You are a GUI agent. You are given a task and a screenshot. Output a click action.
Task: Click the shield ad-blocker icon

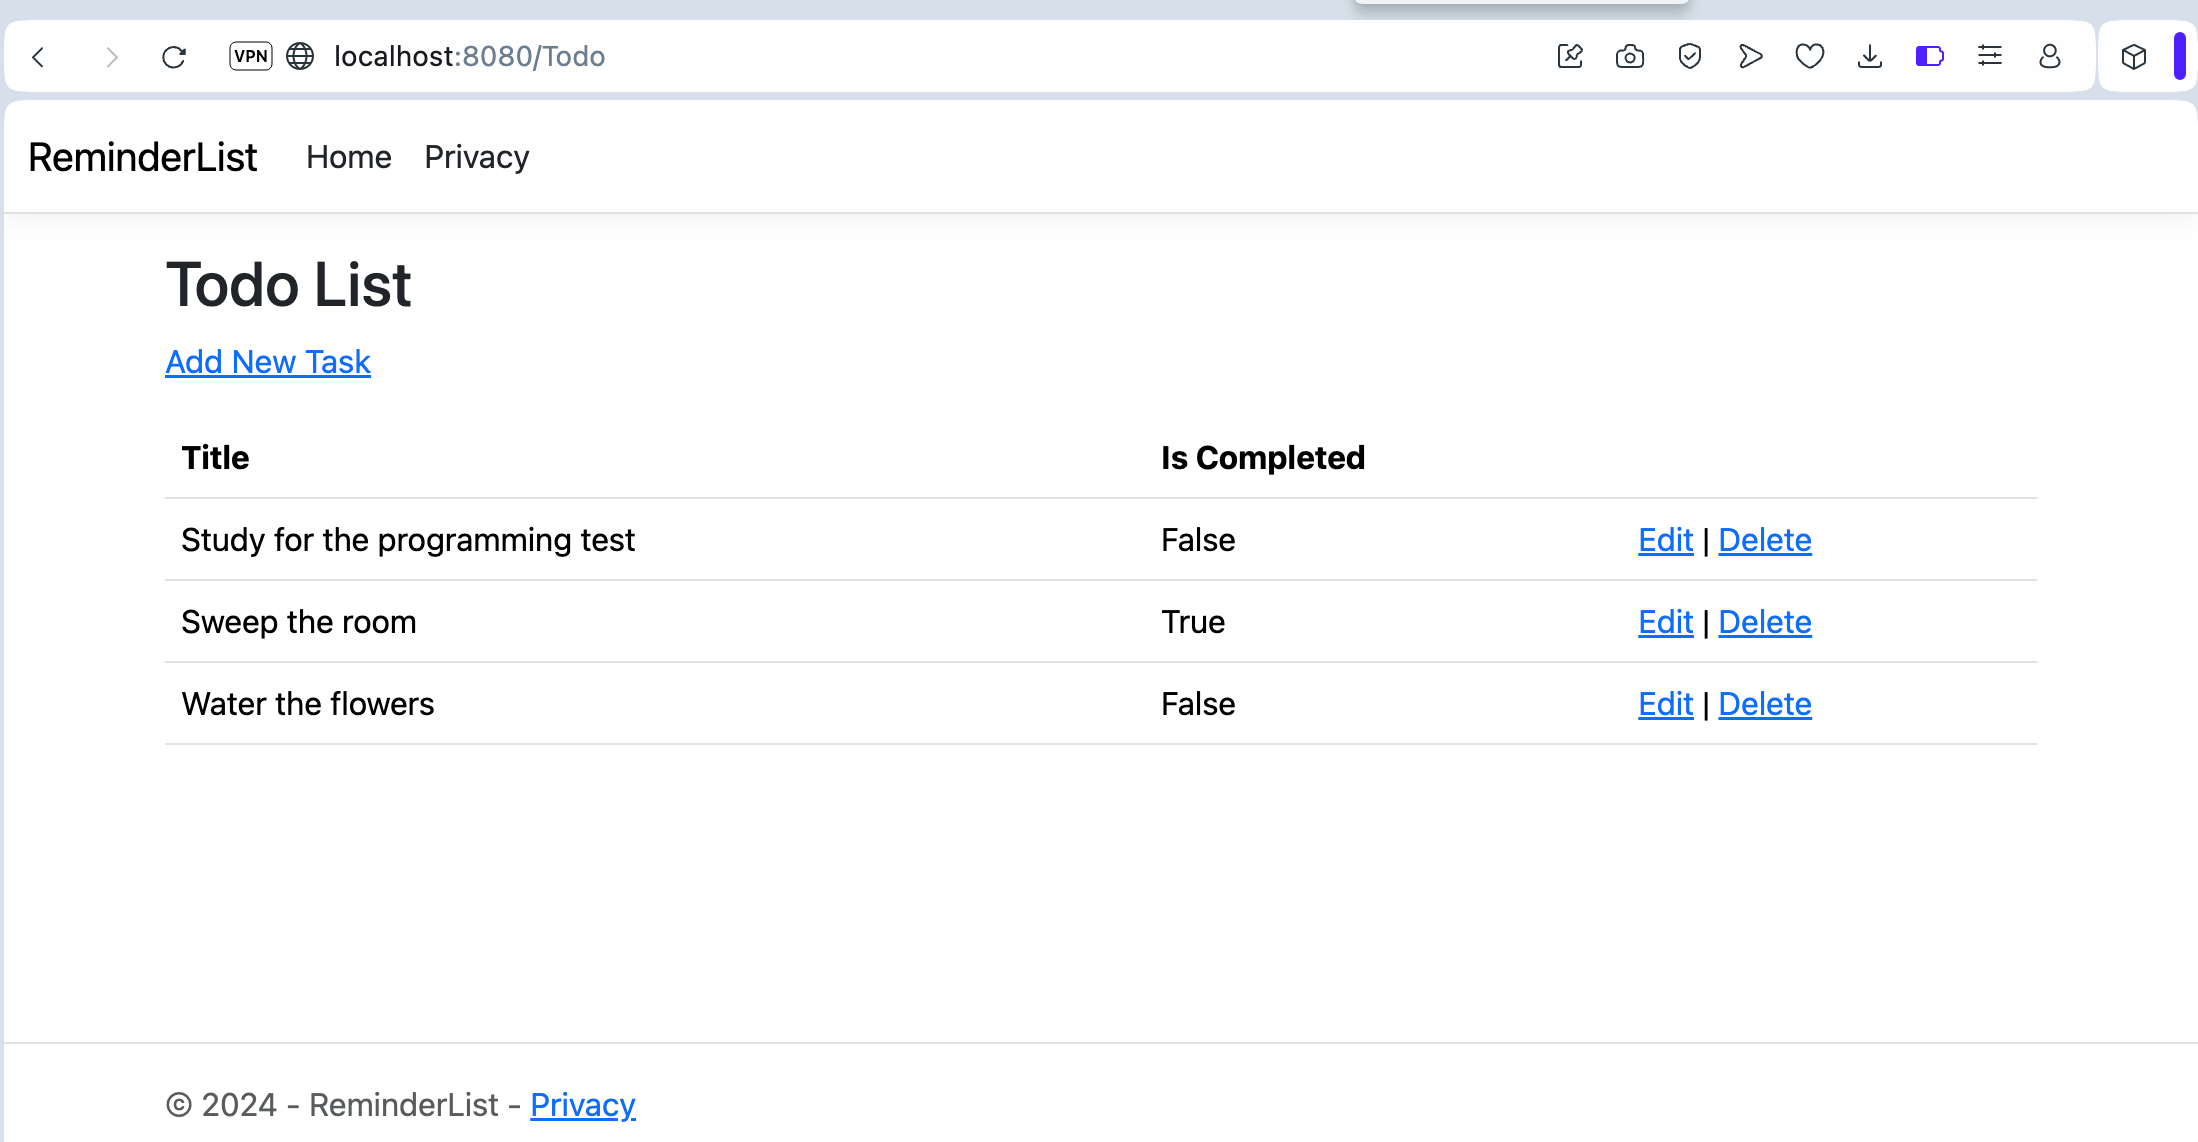(x=1690, y=56)
